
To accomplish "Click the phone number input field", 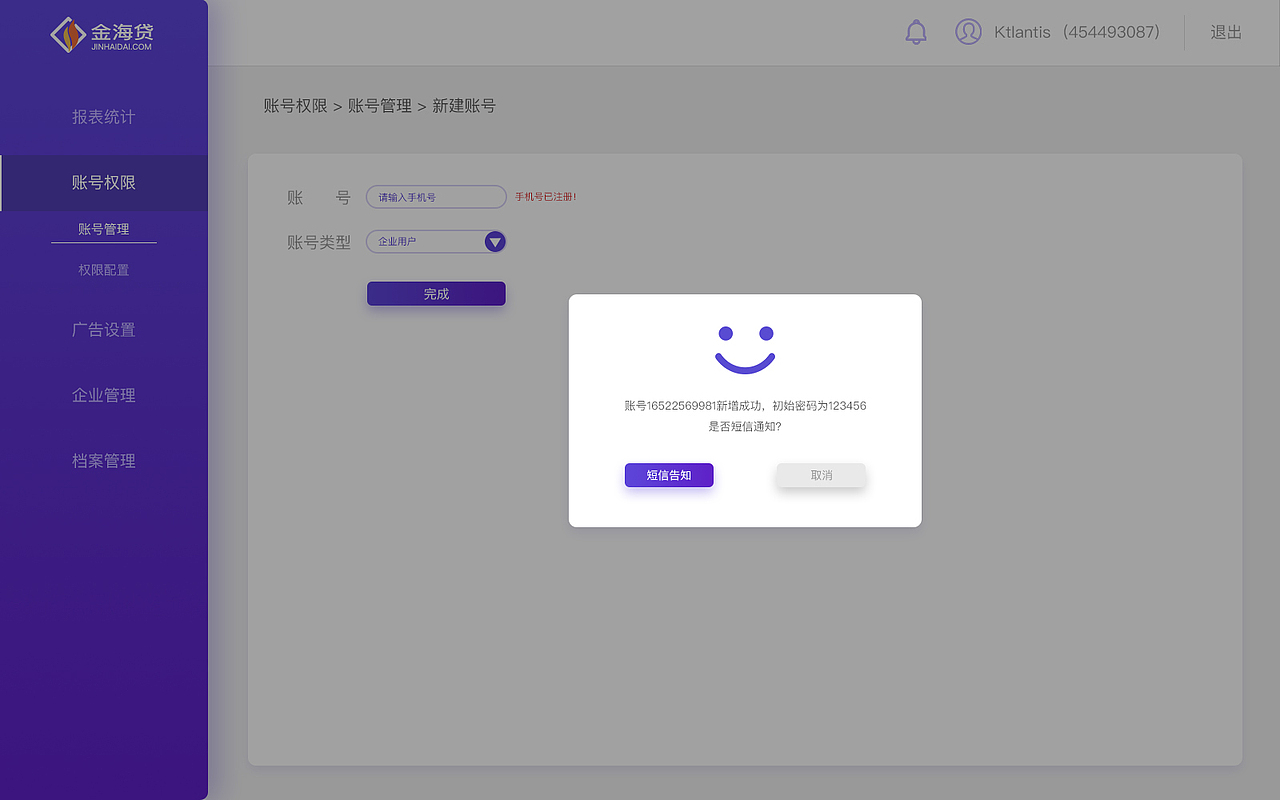I will pyautogui.click(x=436, y=196).
